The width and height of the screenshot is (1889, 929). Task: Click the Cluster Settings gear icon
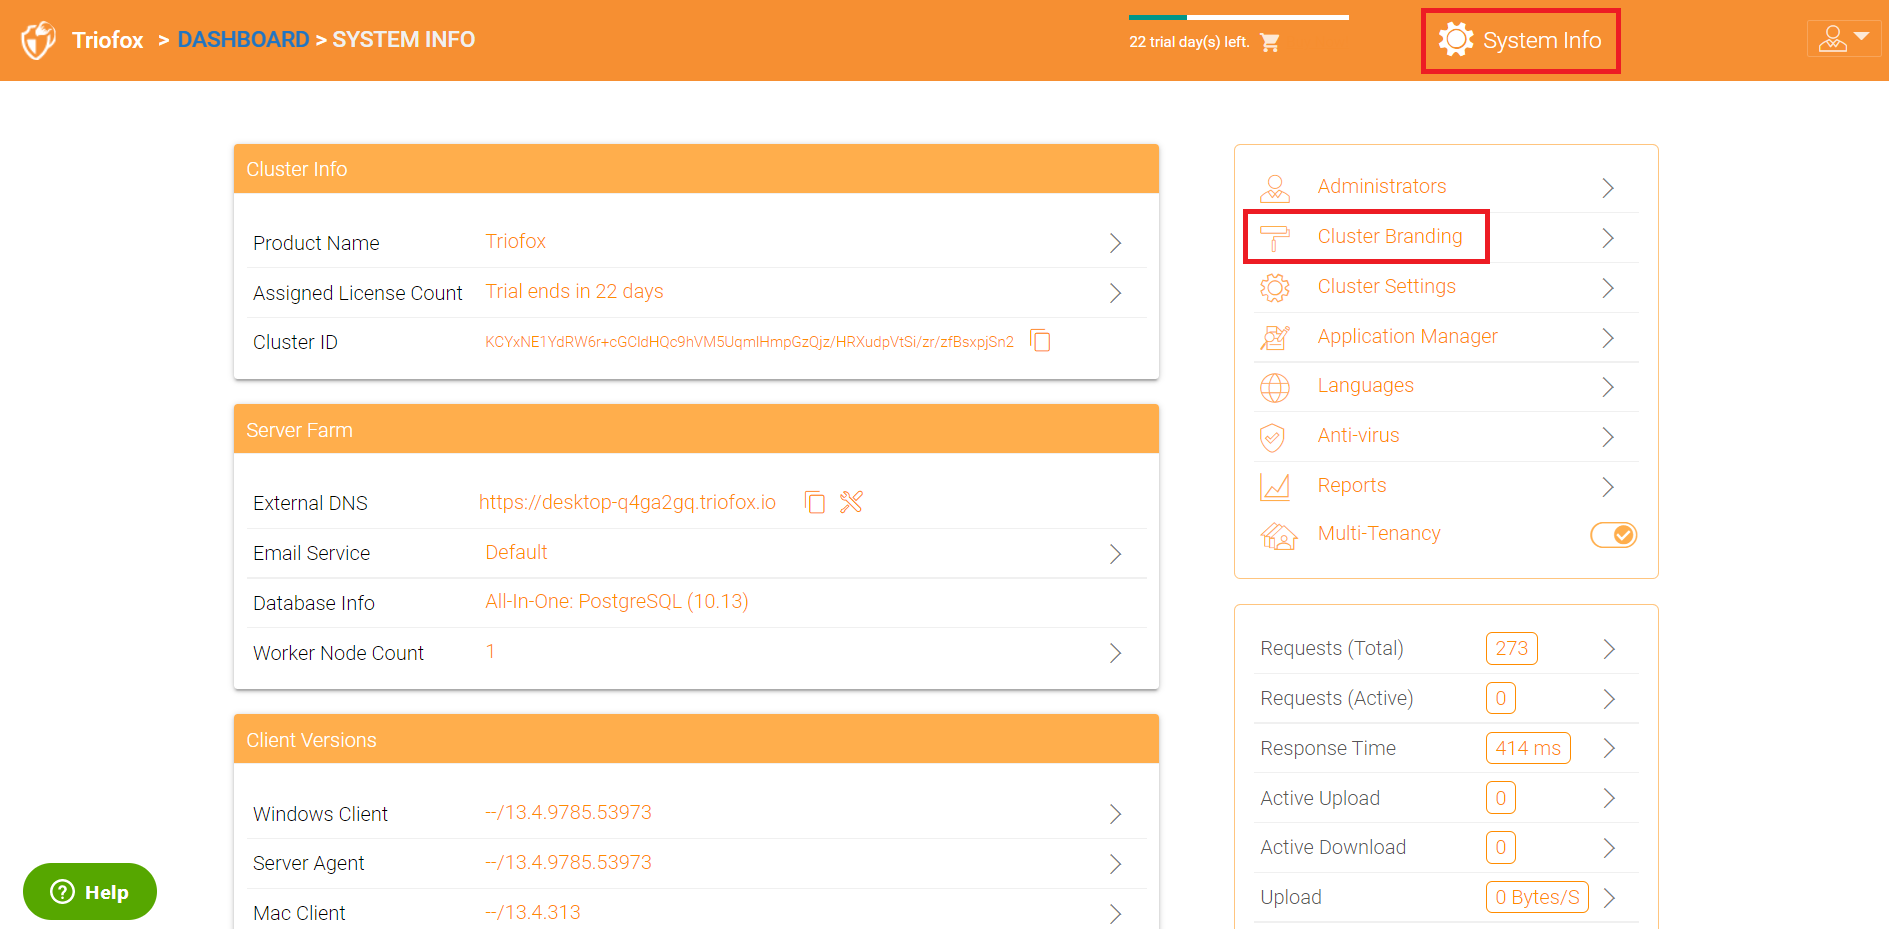[1275, 288]
